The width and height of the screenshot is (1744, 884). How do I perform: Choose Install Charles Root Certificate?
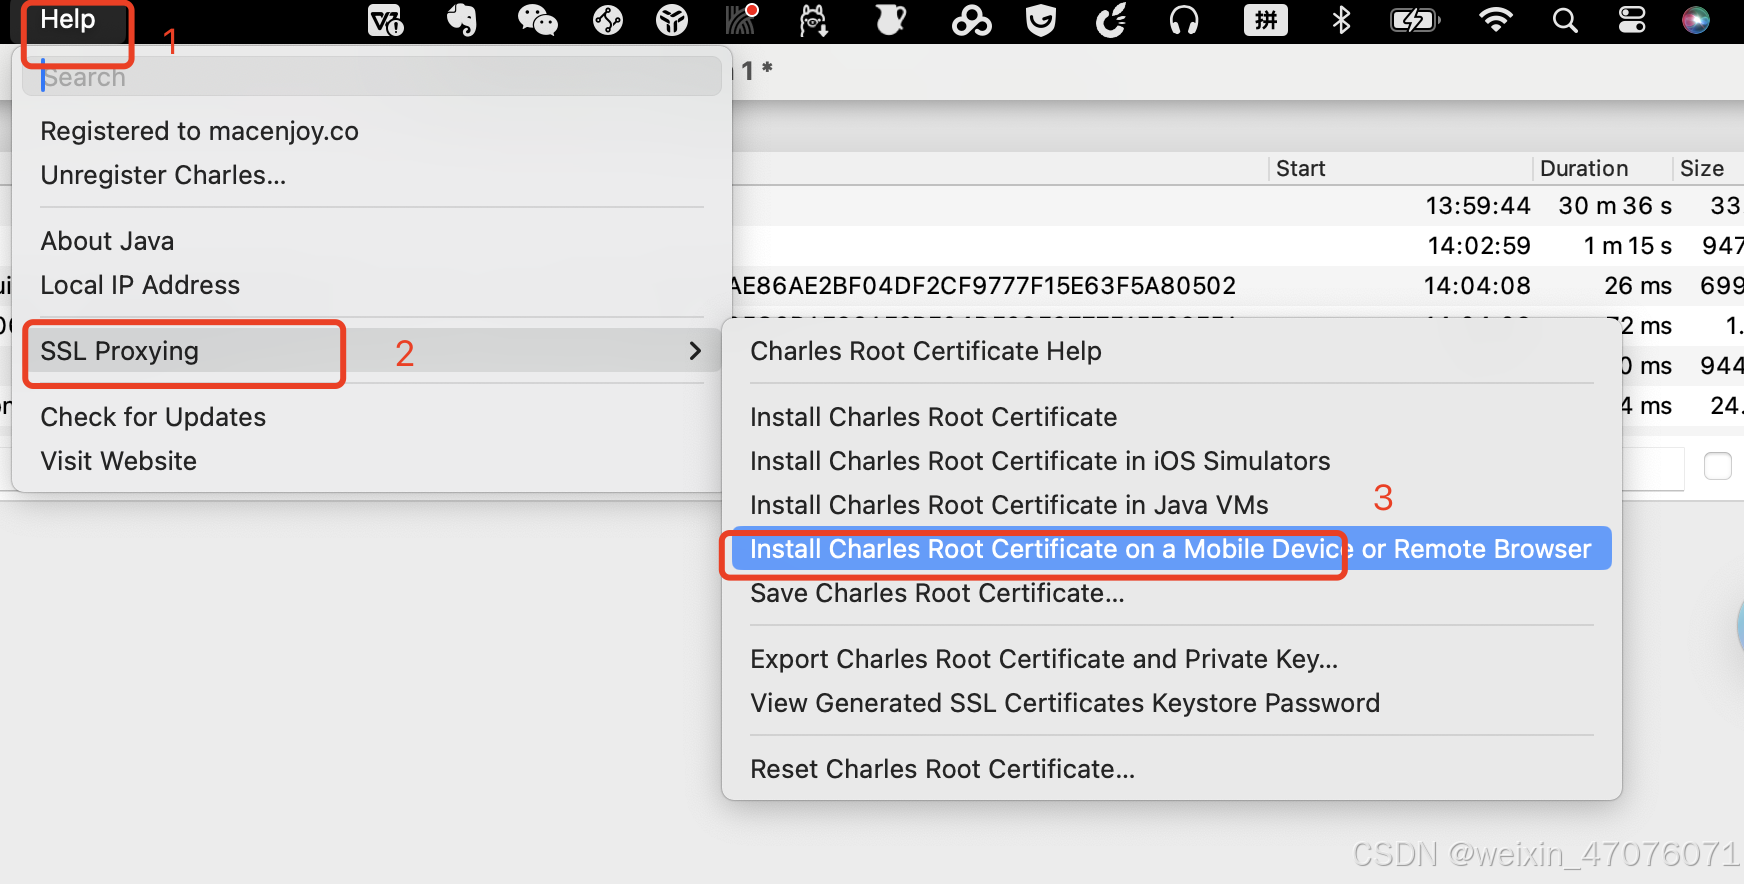point(1172,417)
